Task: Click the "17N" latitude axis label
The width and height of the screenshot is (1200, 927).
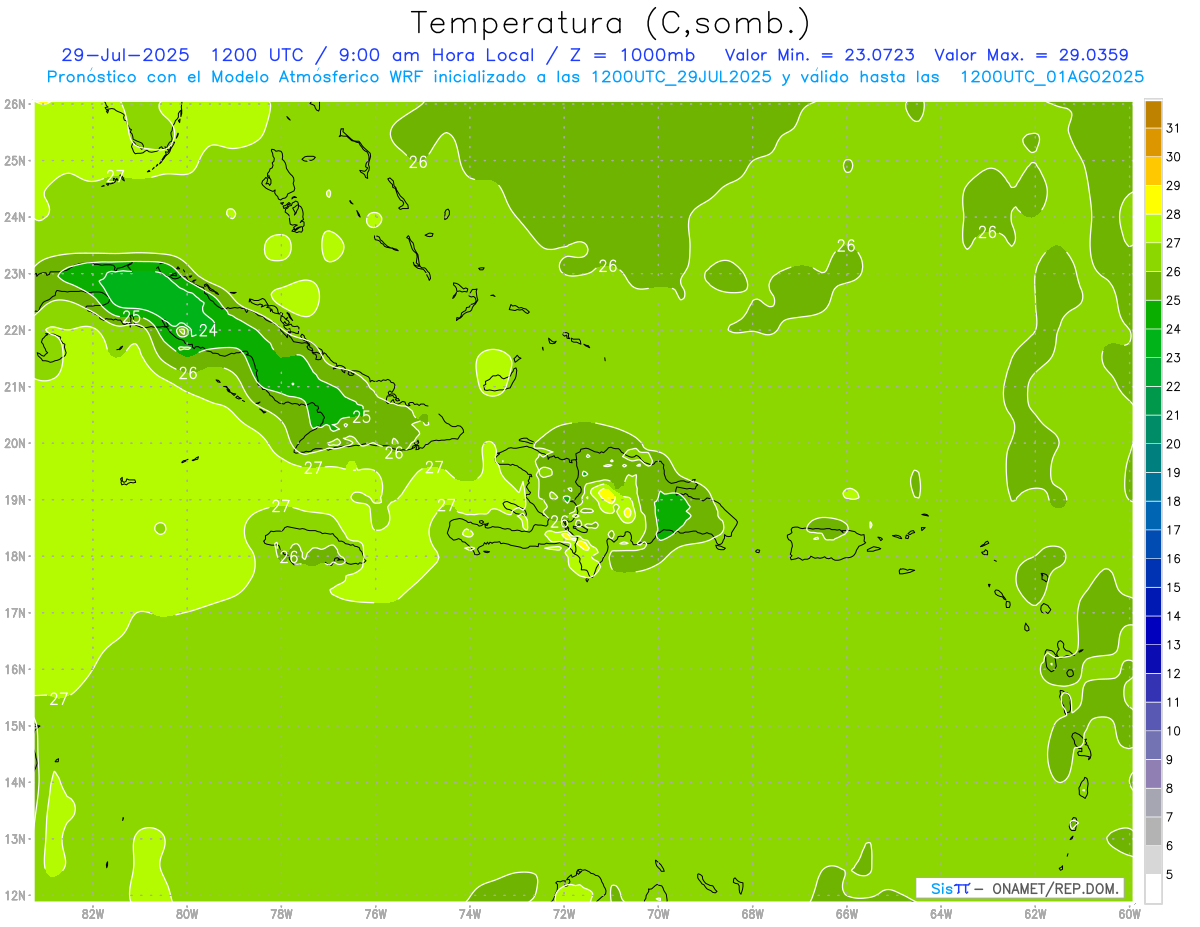Action: (14, 613)
